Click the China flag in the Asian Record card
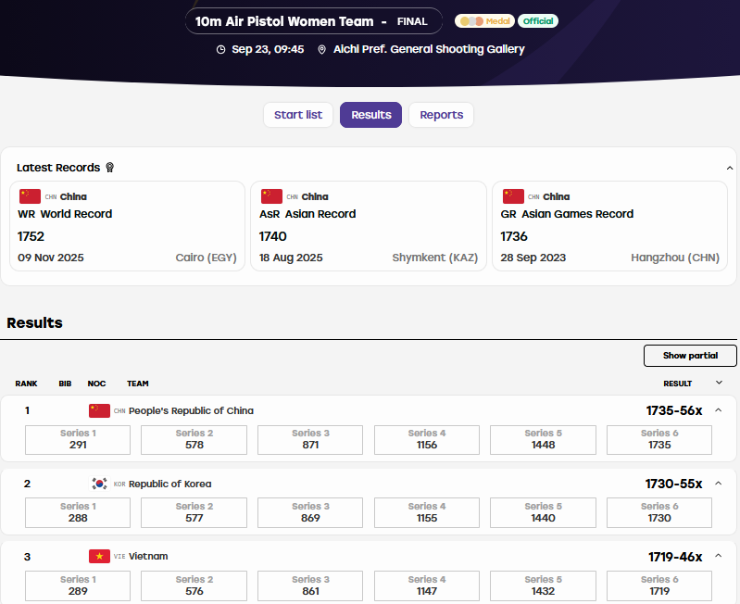The width and height of the screenshot is (740, 604). pyautogui.click(x=271, y=196)
